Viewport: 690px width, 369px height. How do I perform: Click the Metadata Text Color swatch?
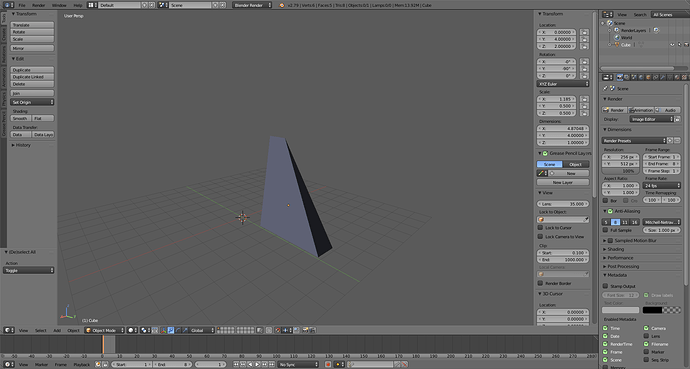click(620, 310)
